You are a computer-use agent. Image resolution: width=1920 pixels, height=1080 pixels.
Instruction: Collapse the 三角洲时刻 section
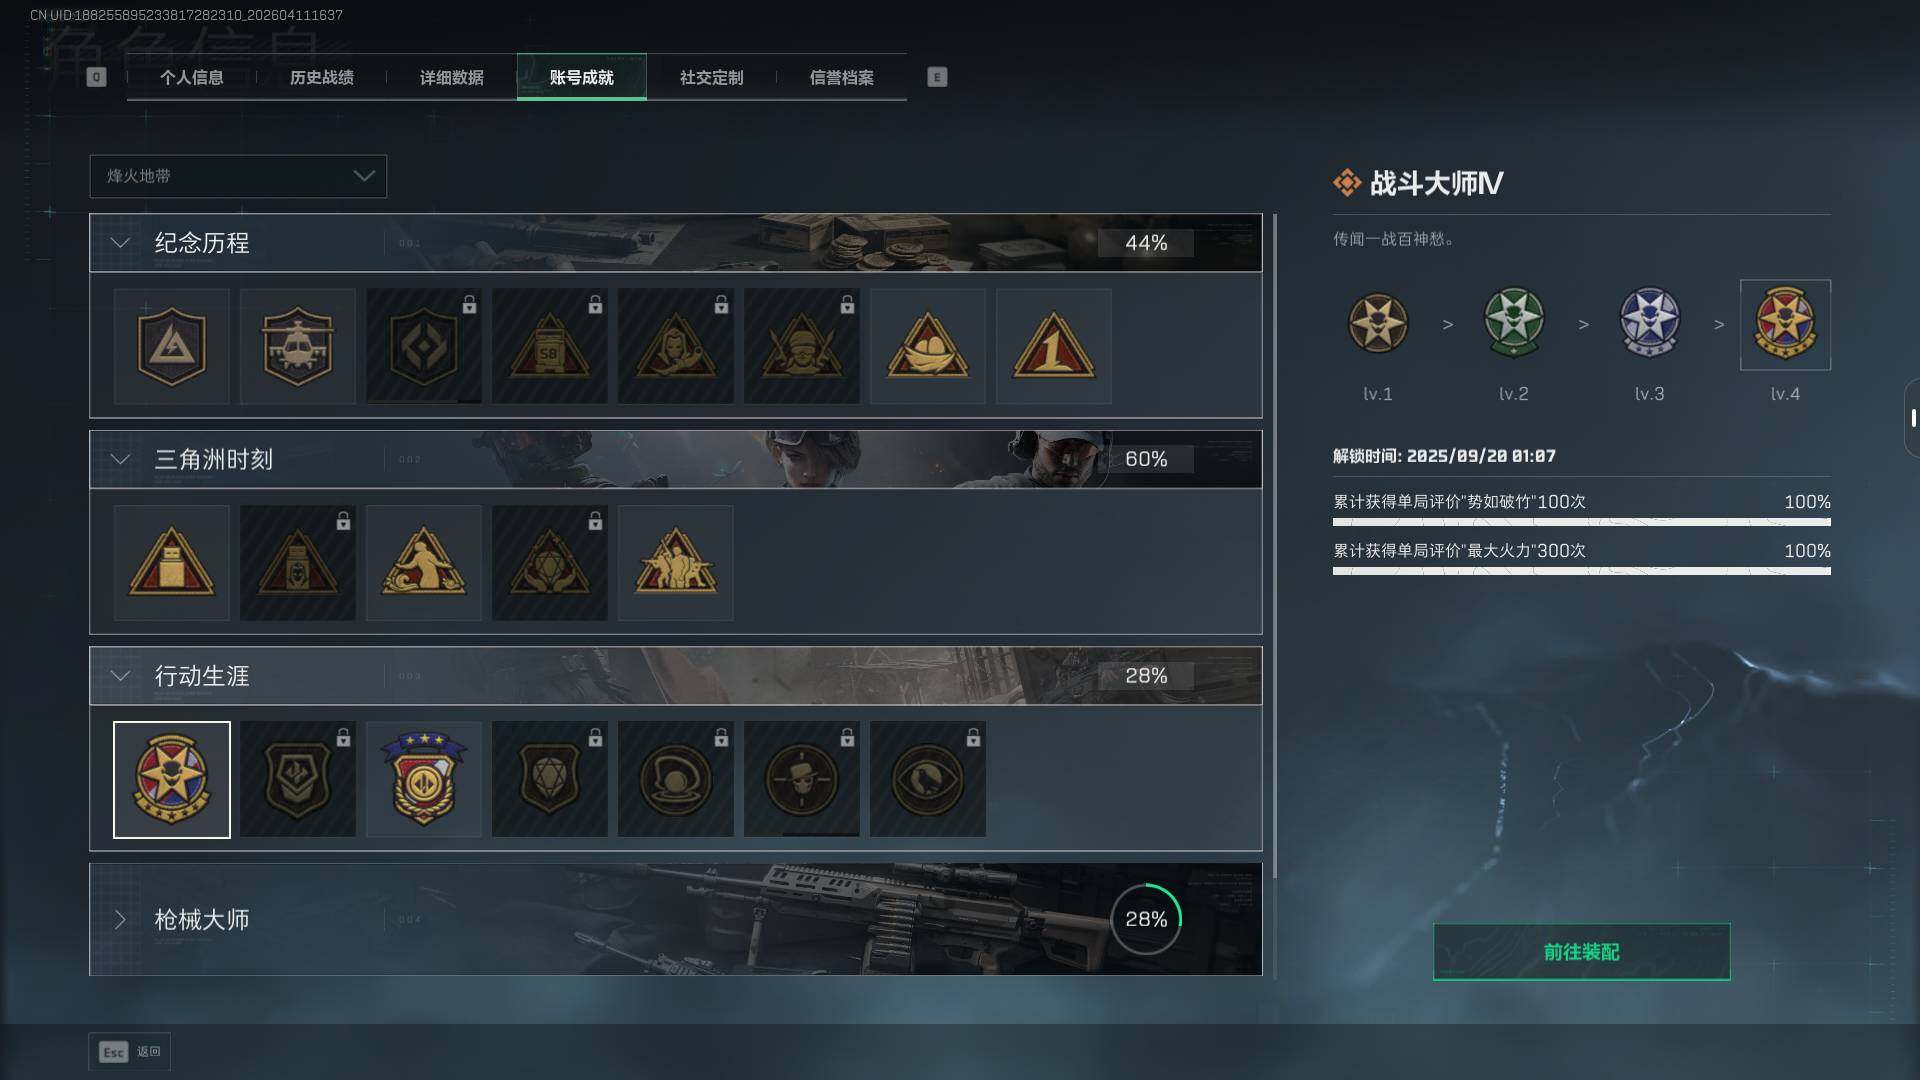[120, 459]
